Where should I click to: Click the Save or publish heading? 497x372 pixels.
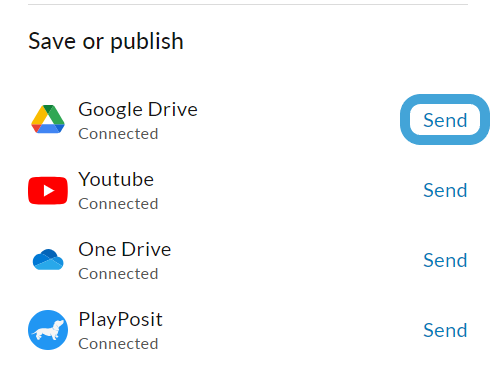click(106, 41)
